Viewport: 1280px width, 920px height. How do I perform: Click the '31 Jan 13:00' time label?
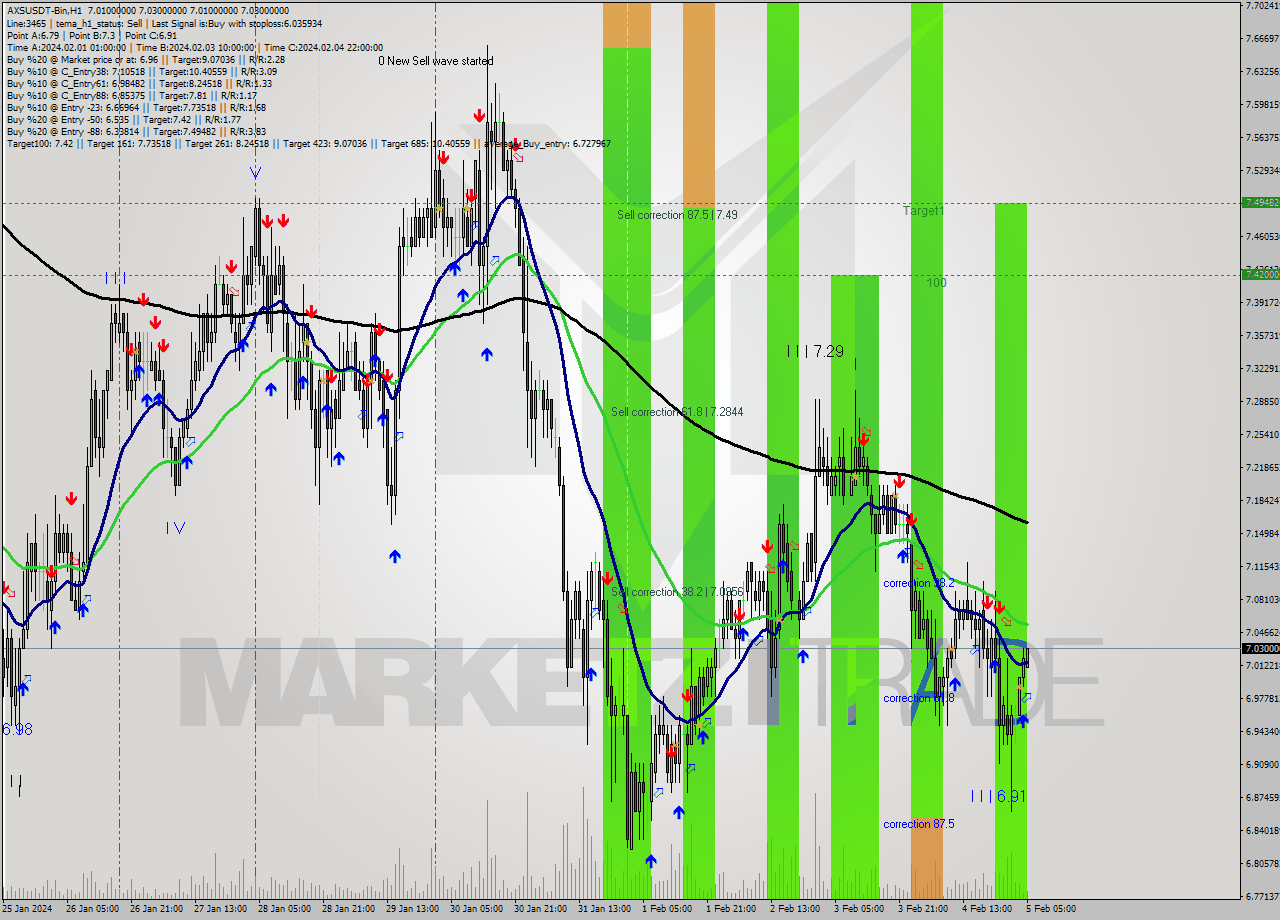click(604, 909)
